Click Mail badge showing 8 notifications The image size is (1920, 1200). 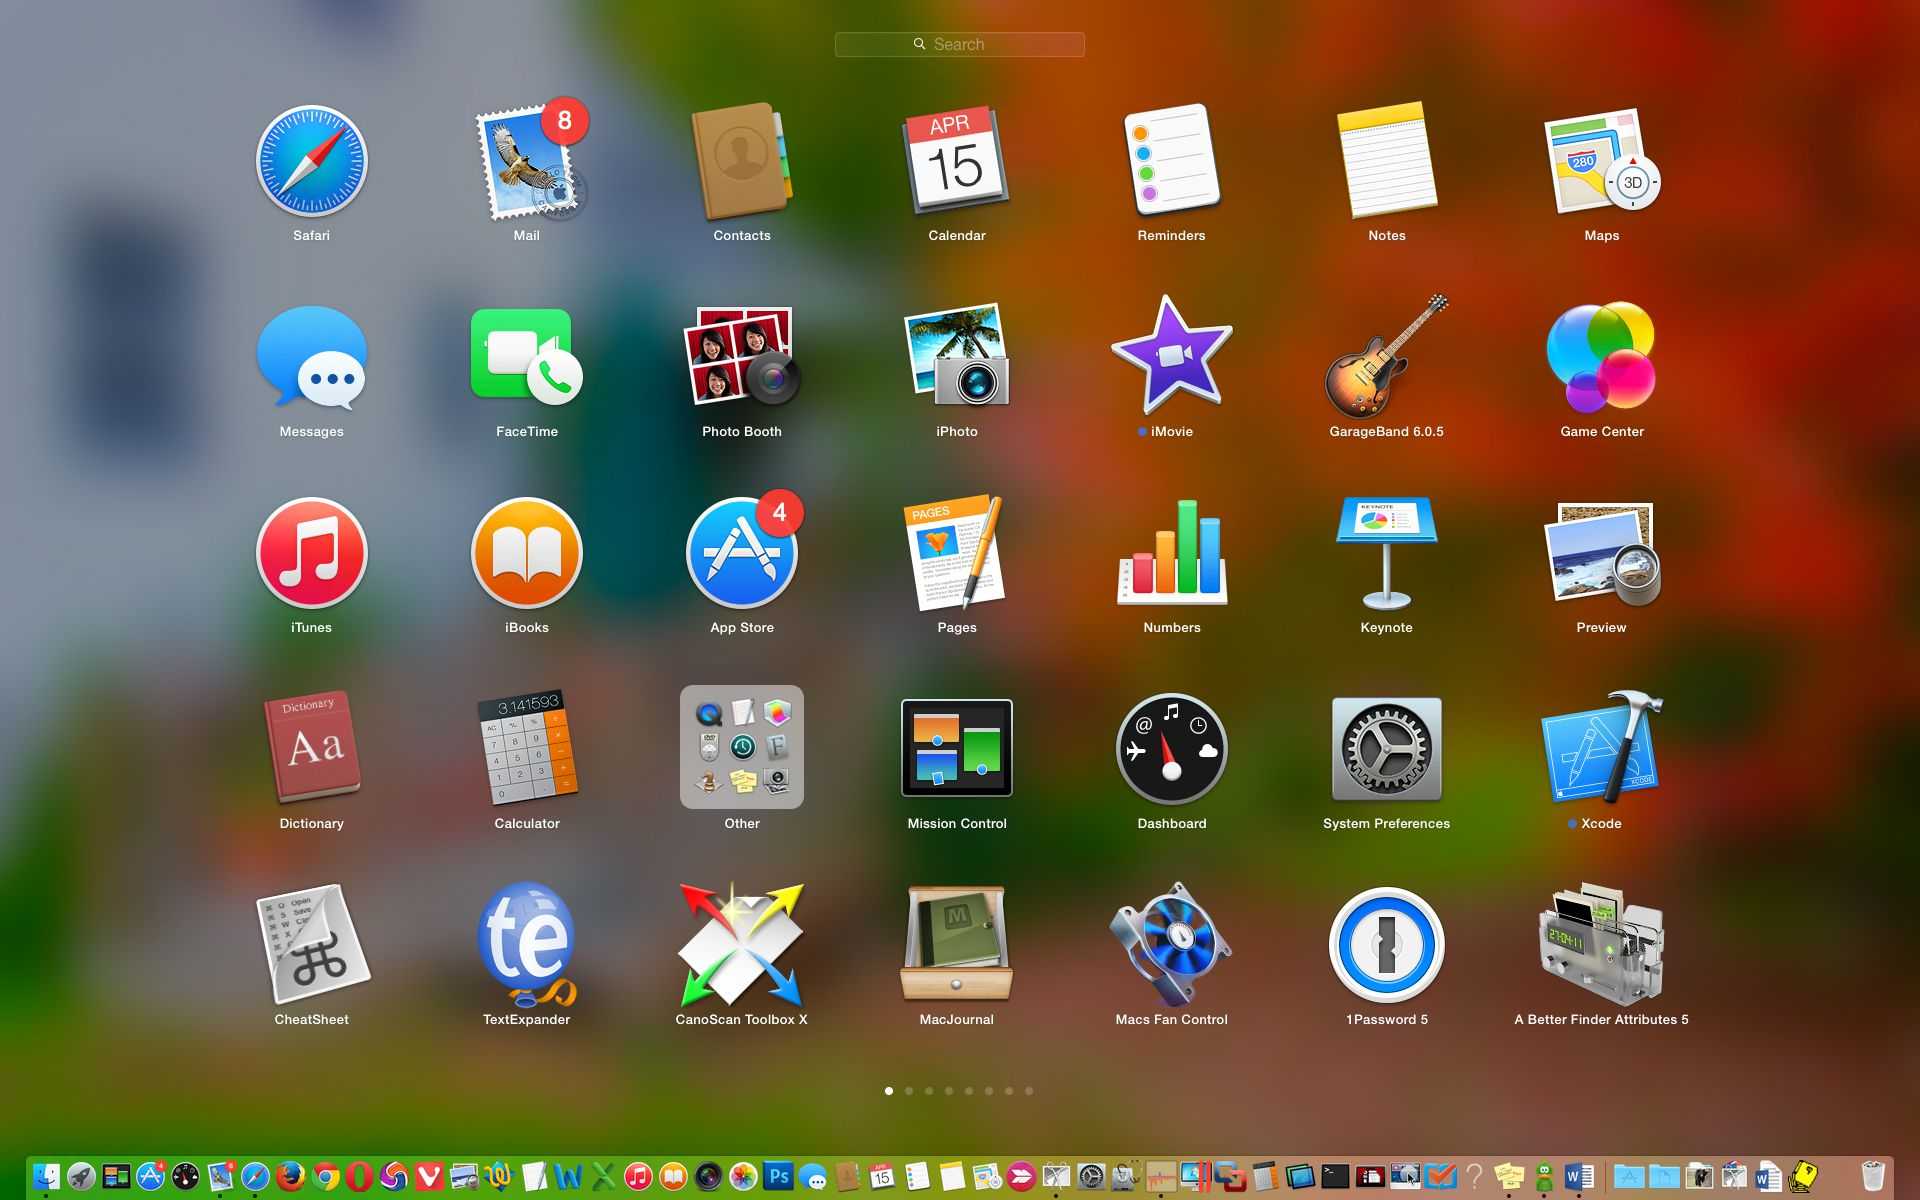tap(564, 124)
